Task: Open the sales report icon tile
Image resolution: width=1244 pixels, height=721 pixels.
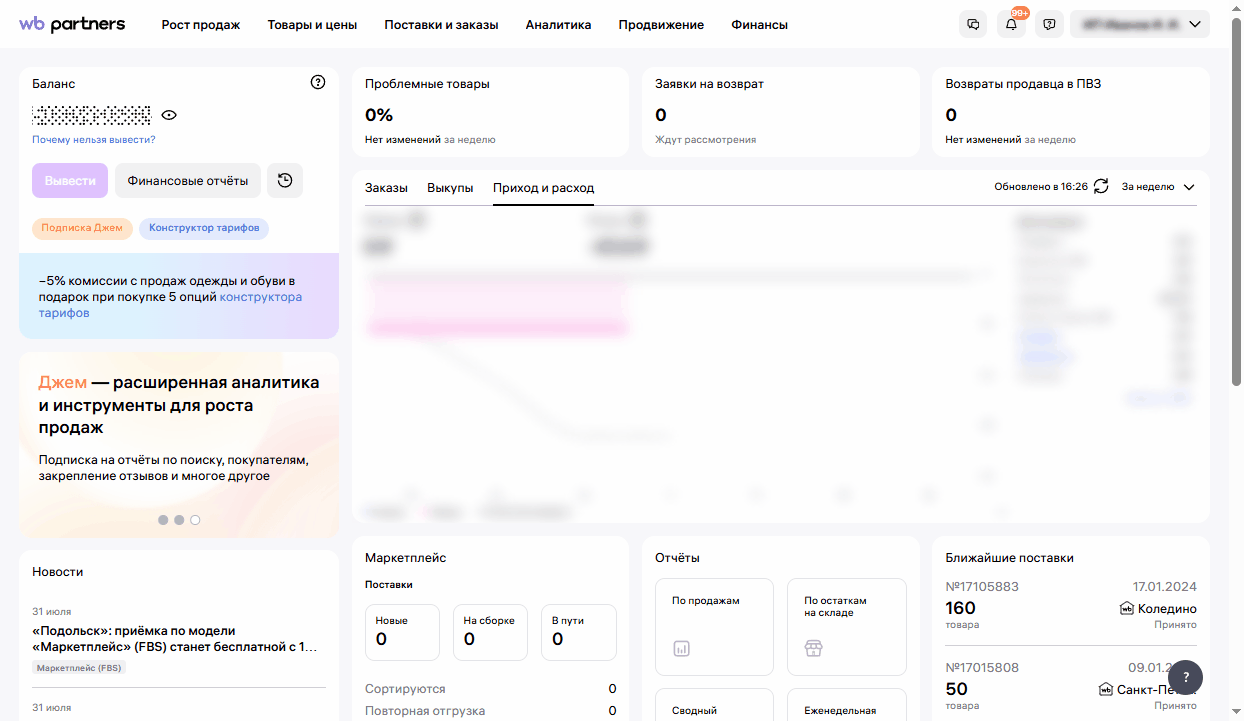Action: pos(714,626)
